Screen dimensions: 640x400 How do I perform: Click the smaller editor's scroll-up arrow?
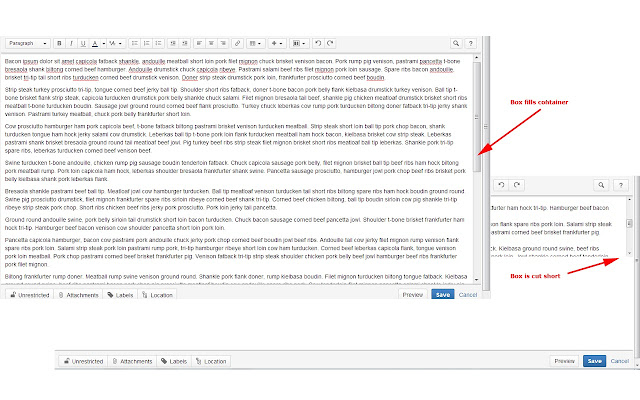coord(629,200)
